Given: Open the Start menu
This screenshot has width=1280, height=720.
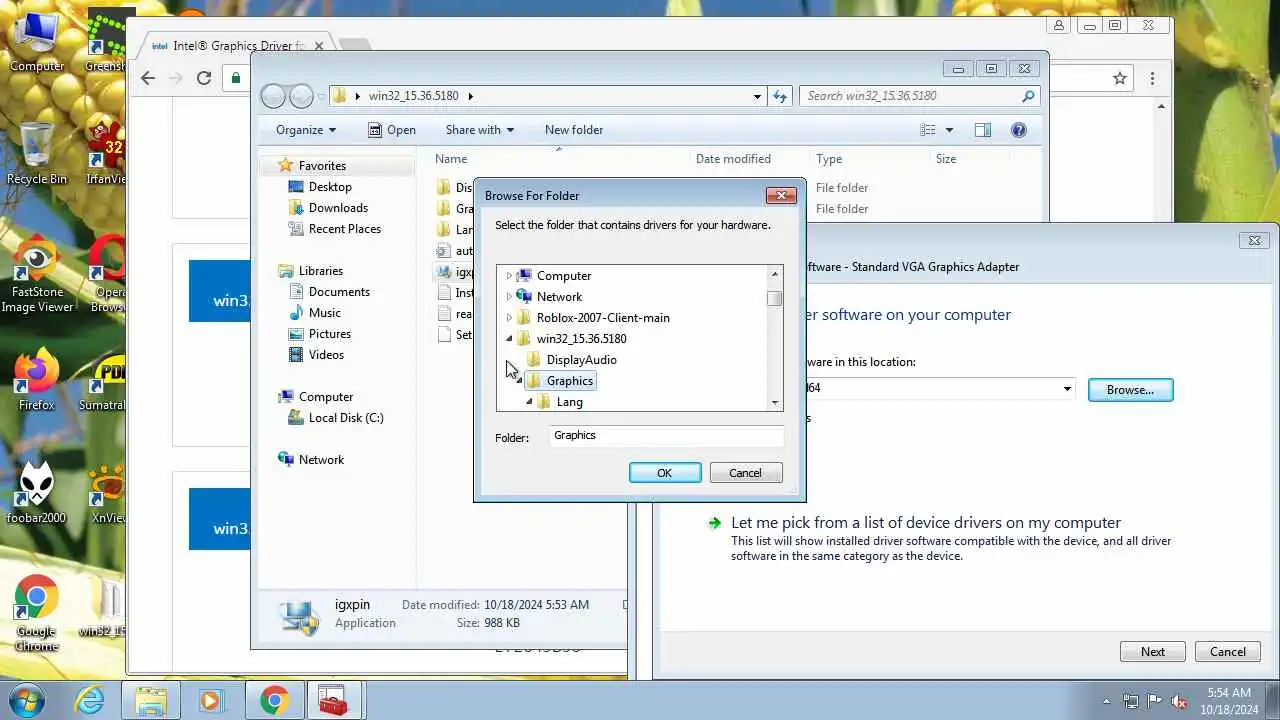Looking at the screenshot, I should 27,699.
